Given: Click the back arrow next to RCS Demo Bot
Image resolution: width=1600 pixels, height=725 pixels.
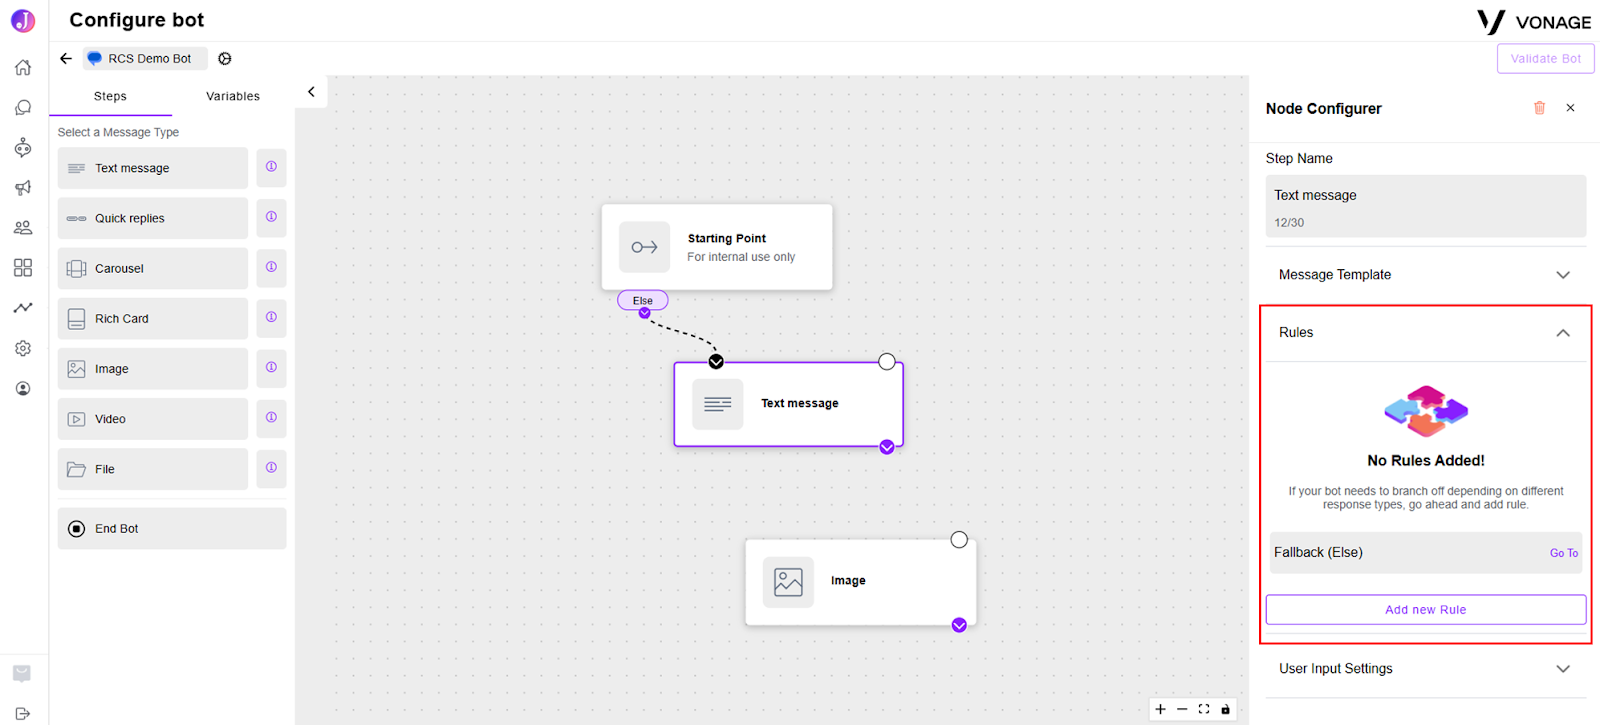Looking at the screenshot, I should coord(66,59).
